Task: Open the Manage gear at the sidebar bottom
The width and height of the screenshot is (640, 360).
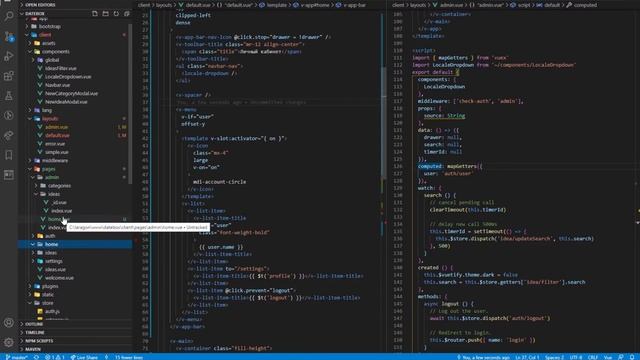Action: coord(9,342)
